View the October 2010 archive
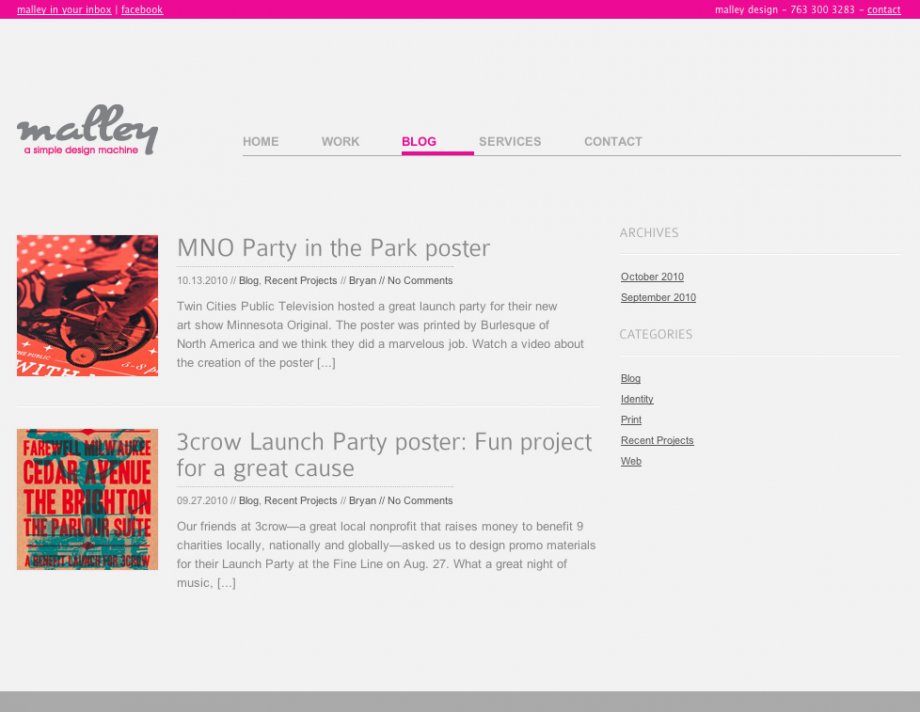This screenshot has height=712, width=920. [x=652, y=277]
